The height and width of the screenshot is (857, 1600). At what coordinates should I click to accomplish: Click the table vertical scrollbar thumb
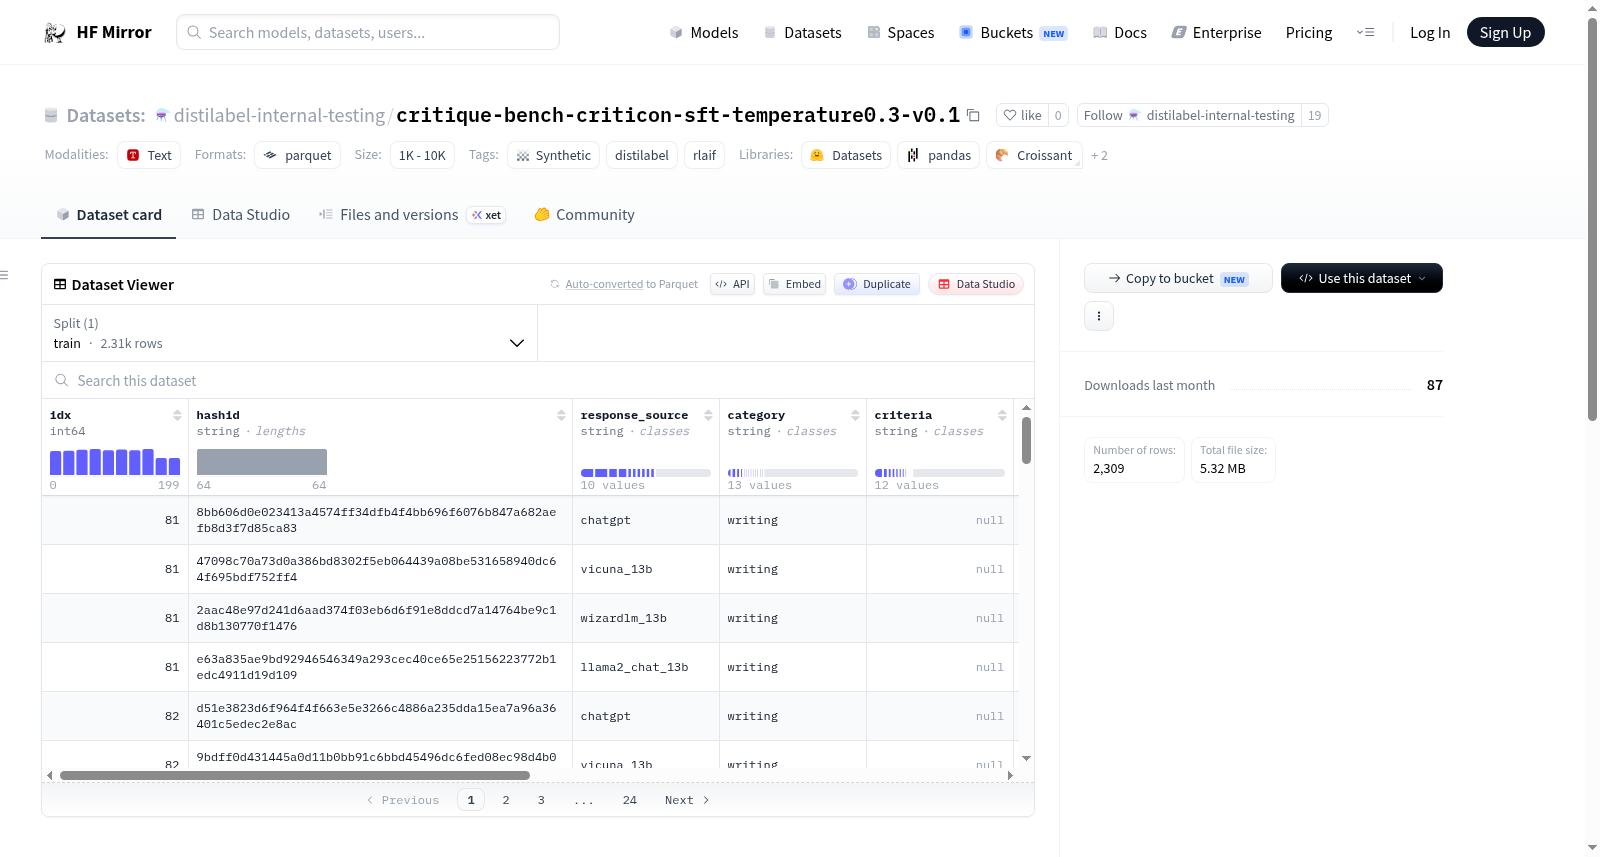point(1026,440)
